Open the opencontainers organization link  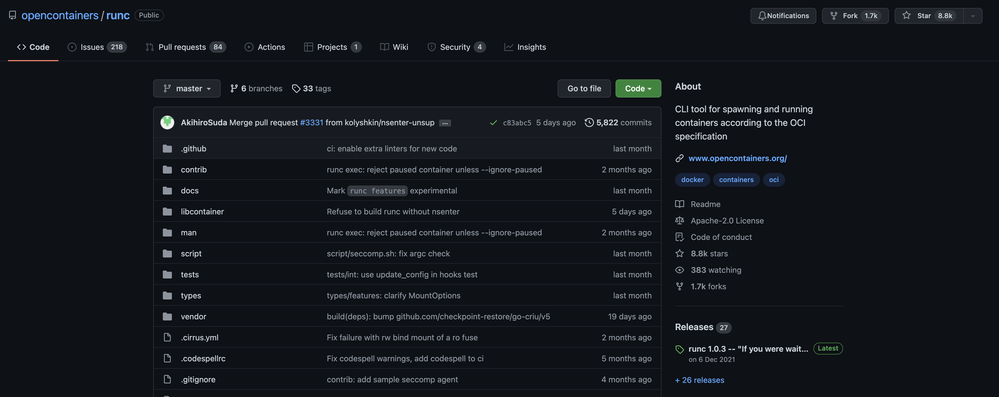point(60,15)
